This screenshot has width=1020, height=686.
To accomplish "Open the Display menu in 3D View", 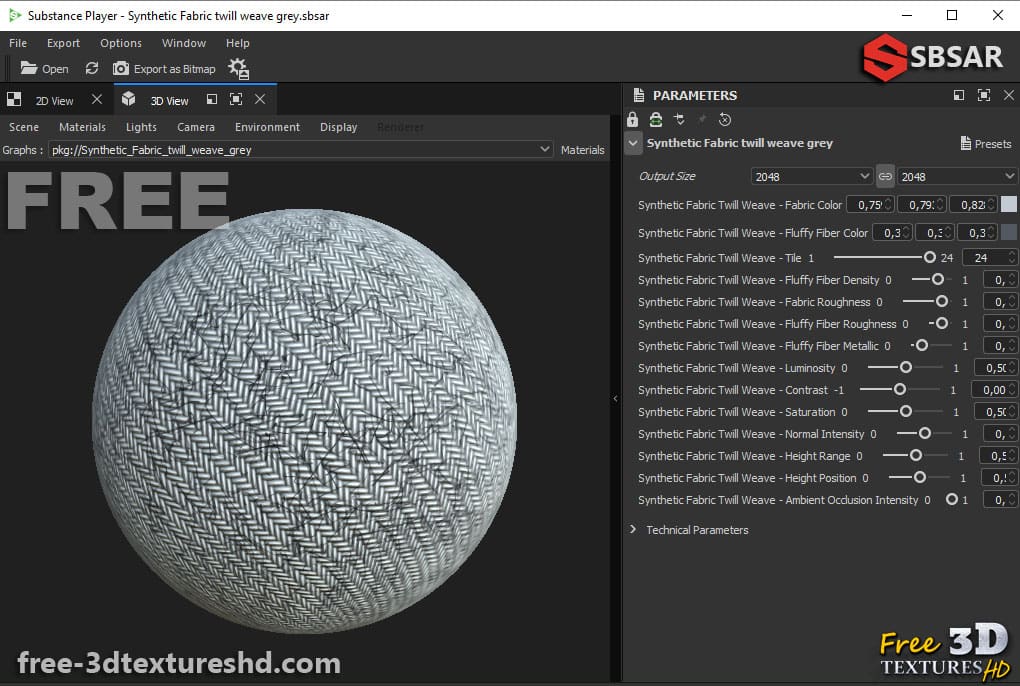I will 338,127.
